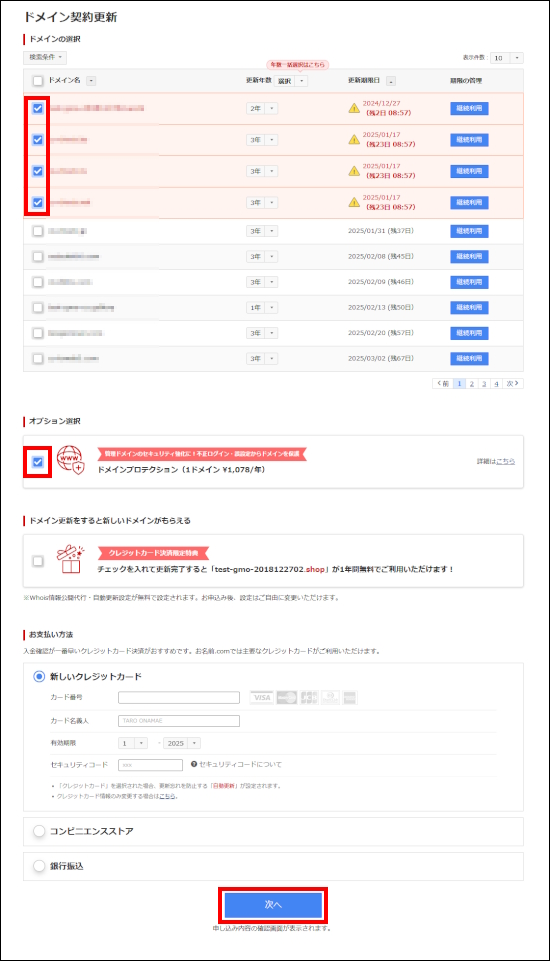Click 継続利用 in the 2024/12/27 row
The image size is (550, 961).
(x=469, y=108)
